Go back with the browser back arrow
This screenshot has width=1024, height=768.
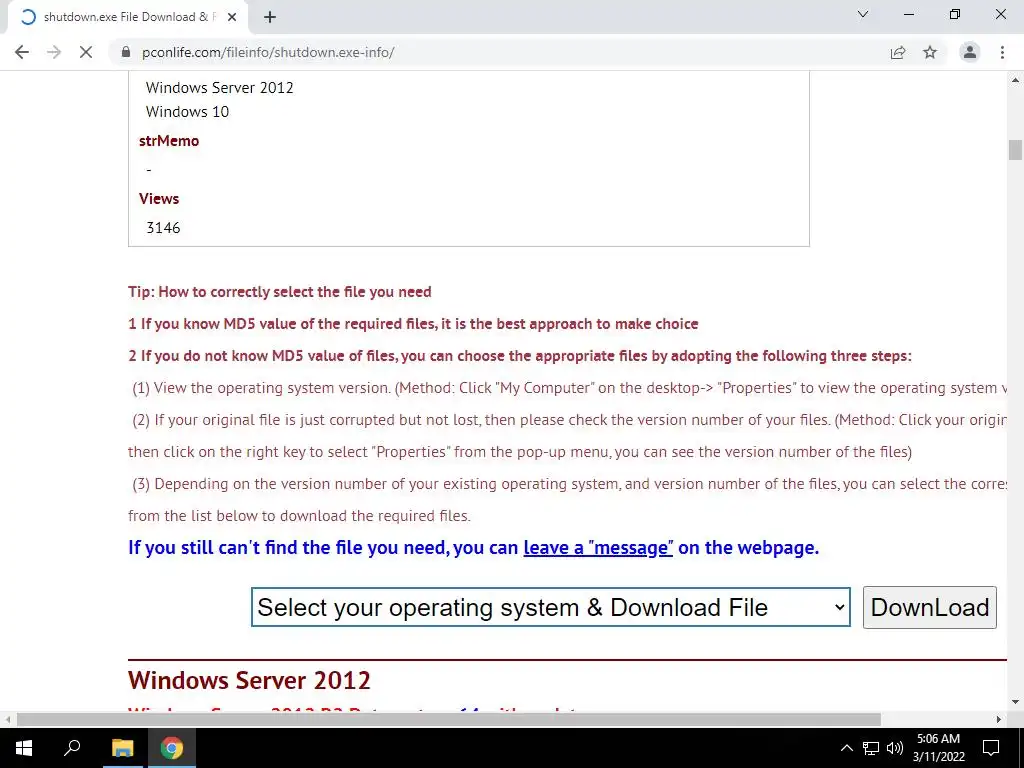point(22,52)
